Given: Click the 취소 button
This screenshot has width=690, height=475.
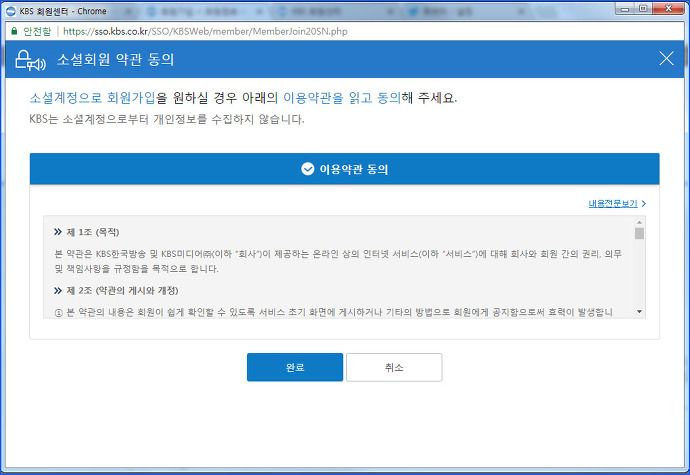Looking at the screenshot, I should coord(394,367).
